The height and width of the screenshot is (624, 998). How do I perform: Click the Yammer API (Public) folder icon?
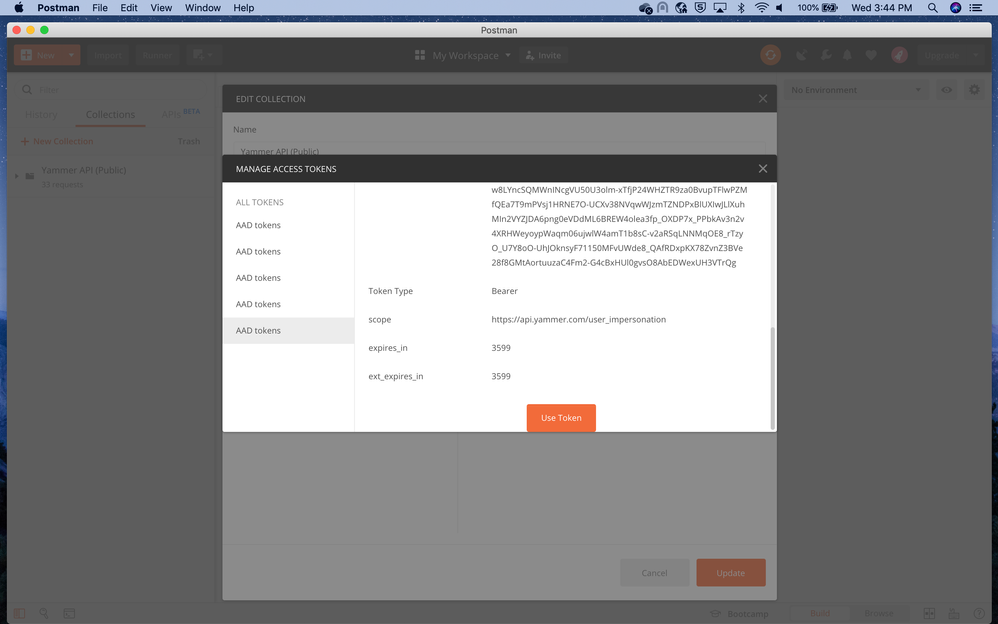coord(30,176)
